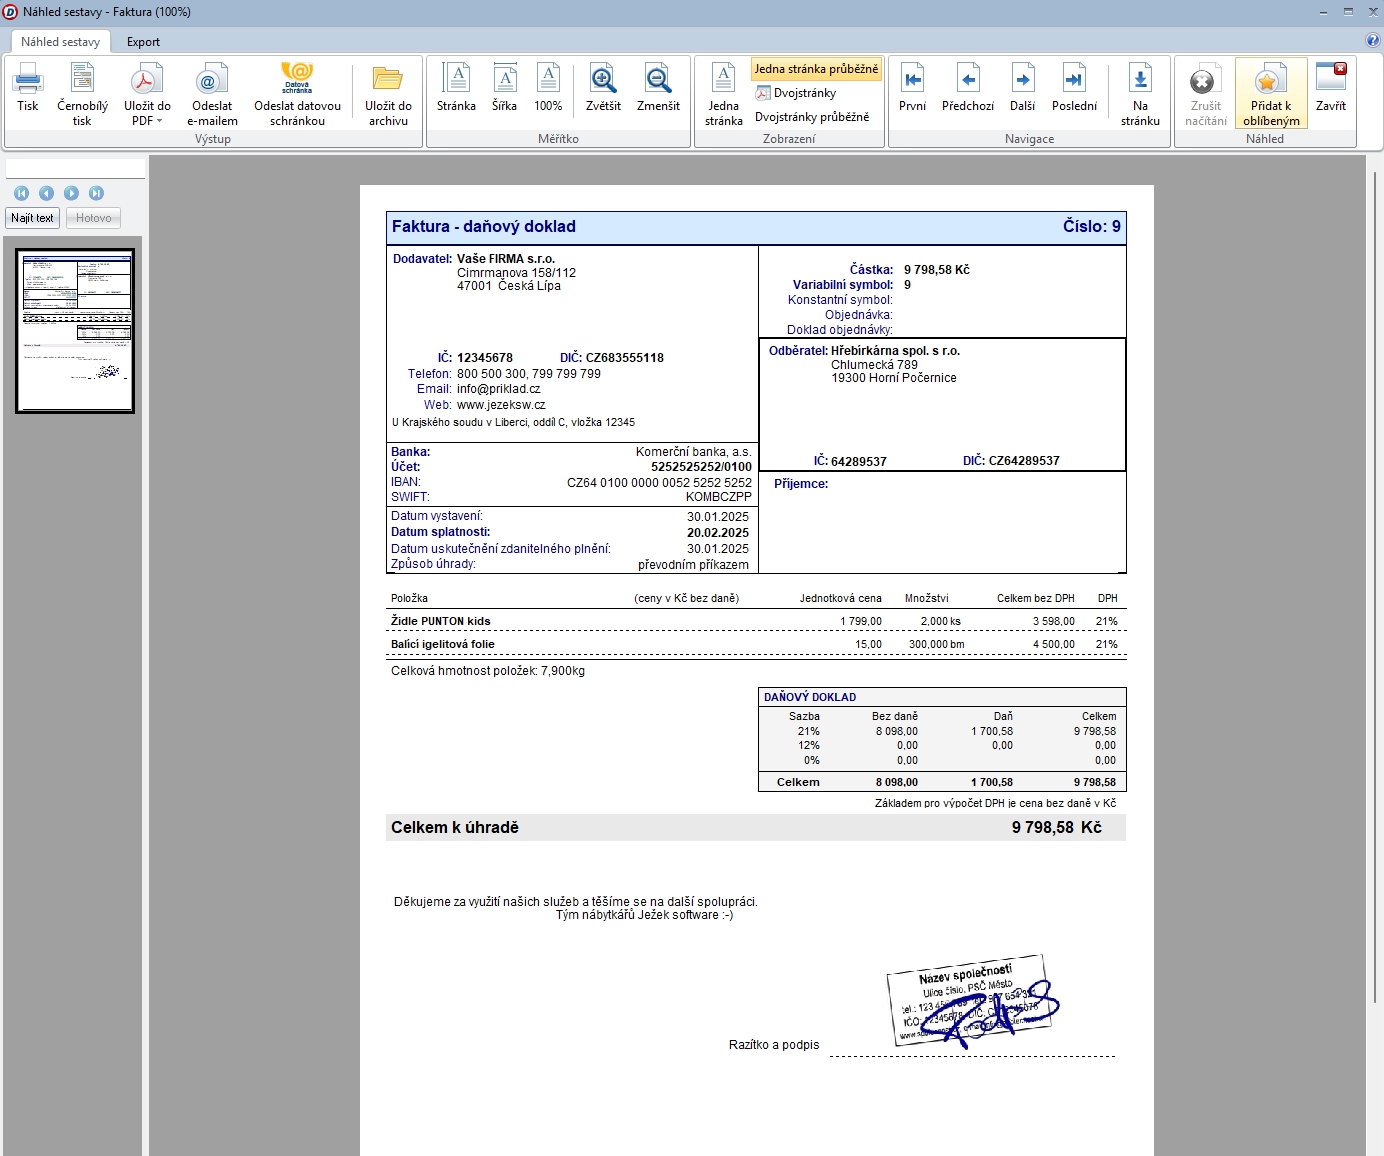Select the invoice page thumbnail
This screenshot has width=1384, height=1156.
tap(75, 331)
